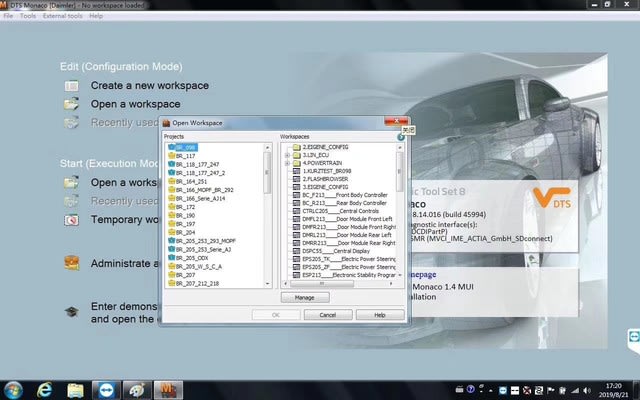
Task: Select project BR_166_MOPF_BR_292
Action: pos(201,190)
